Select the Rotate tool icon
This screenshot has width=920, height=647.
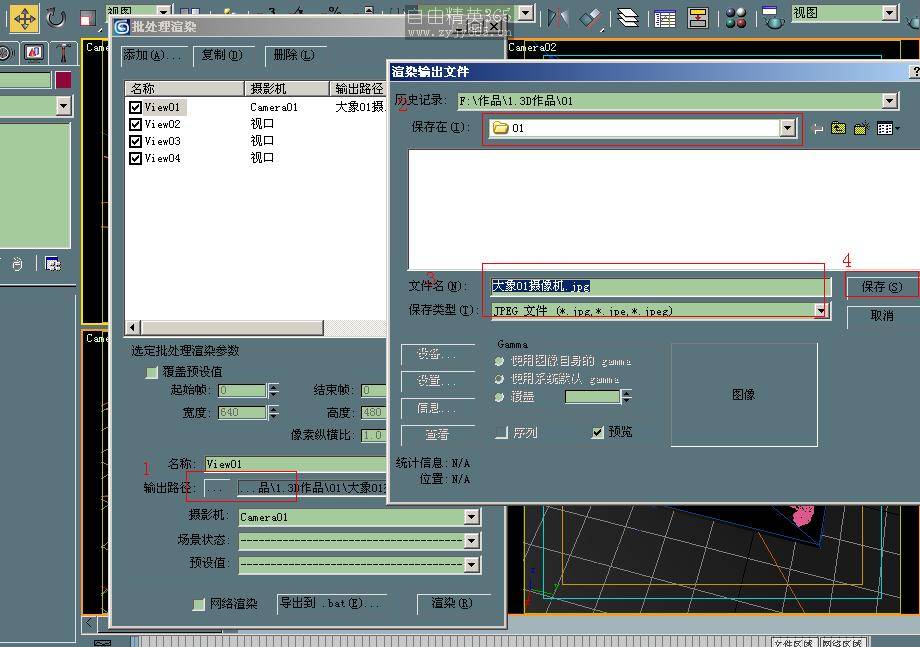[57, 17]
